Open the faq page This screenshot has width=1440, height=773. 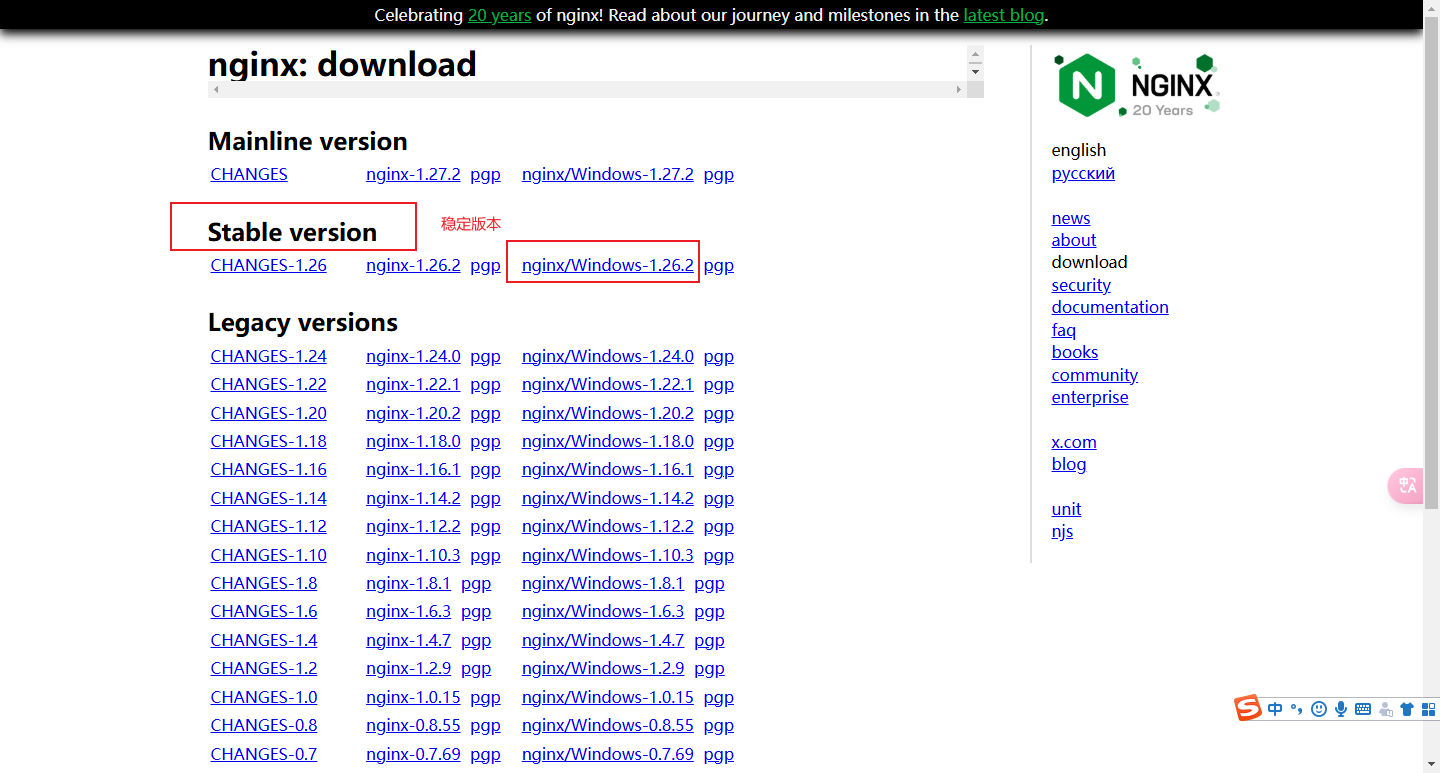tap(1064, 330)
